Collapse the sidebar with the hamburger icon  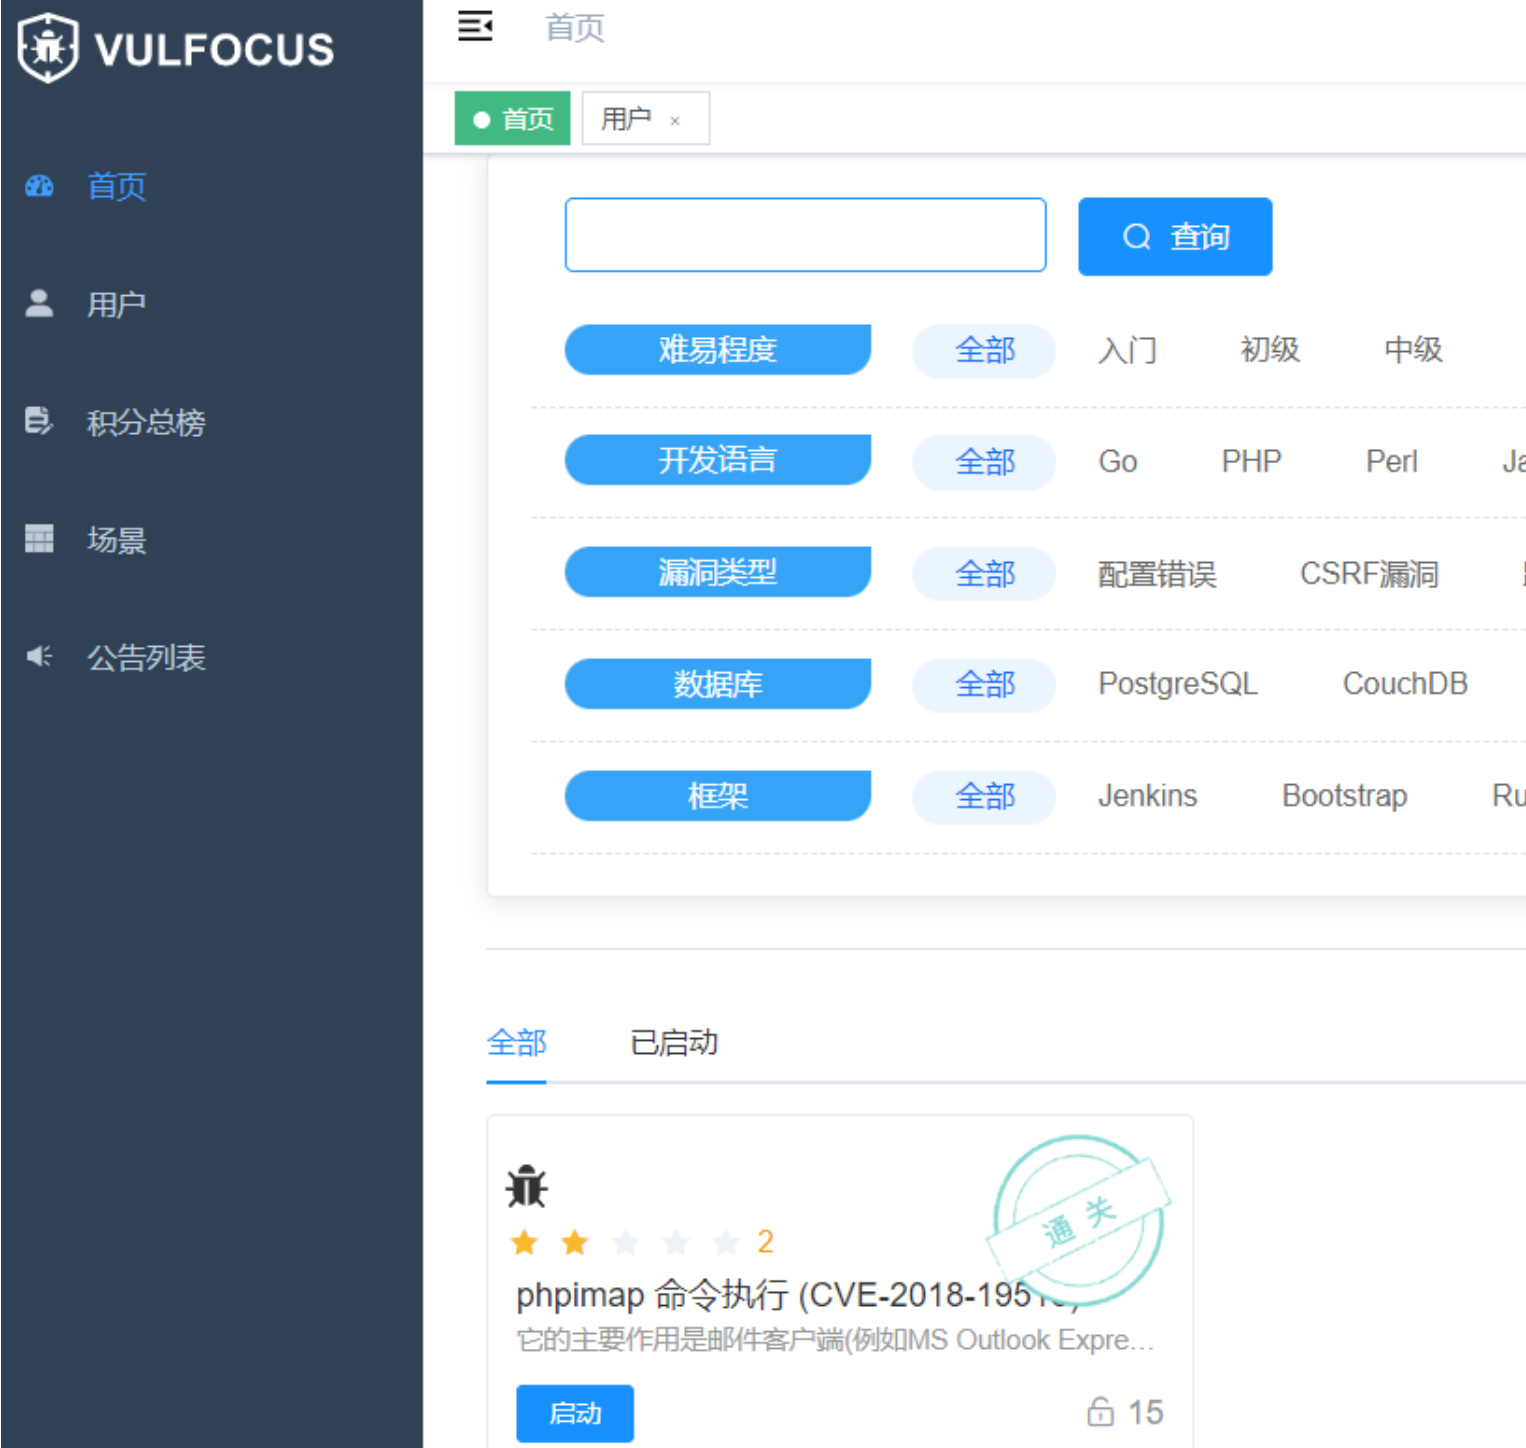[475, 26]
